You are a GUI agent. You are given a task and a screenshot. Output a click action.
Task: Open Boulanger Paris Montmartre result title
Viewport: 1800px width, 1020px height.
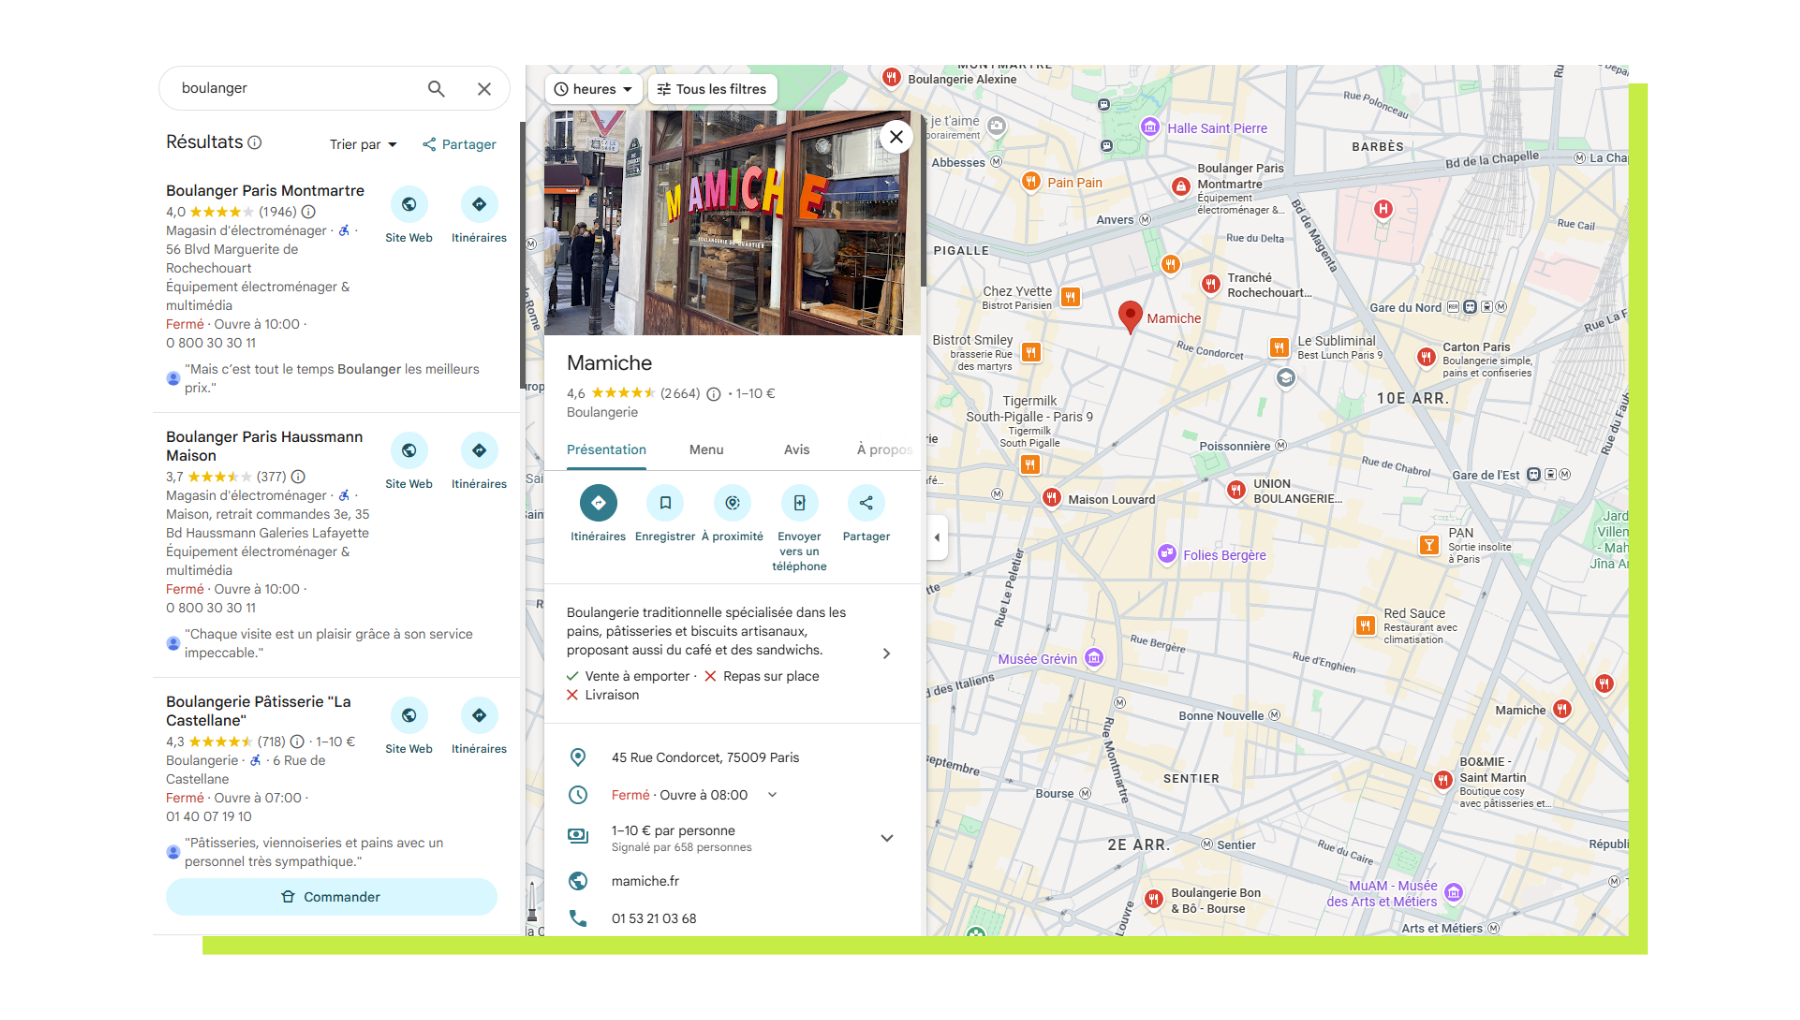pyautogui.click(x=265, y=191)
